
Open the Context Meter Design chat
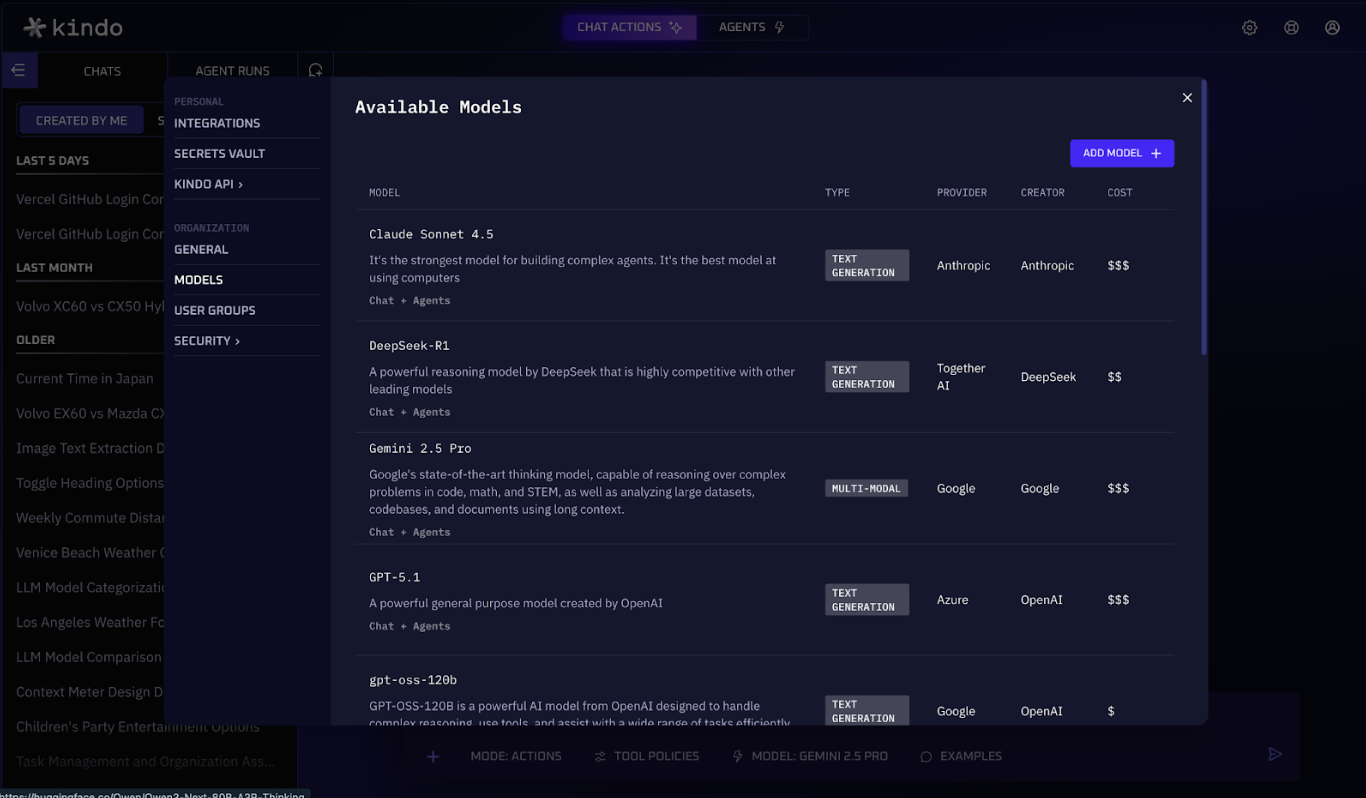[90, 692]
